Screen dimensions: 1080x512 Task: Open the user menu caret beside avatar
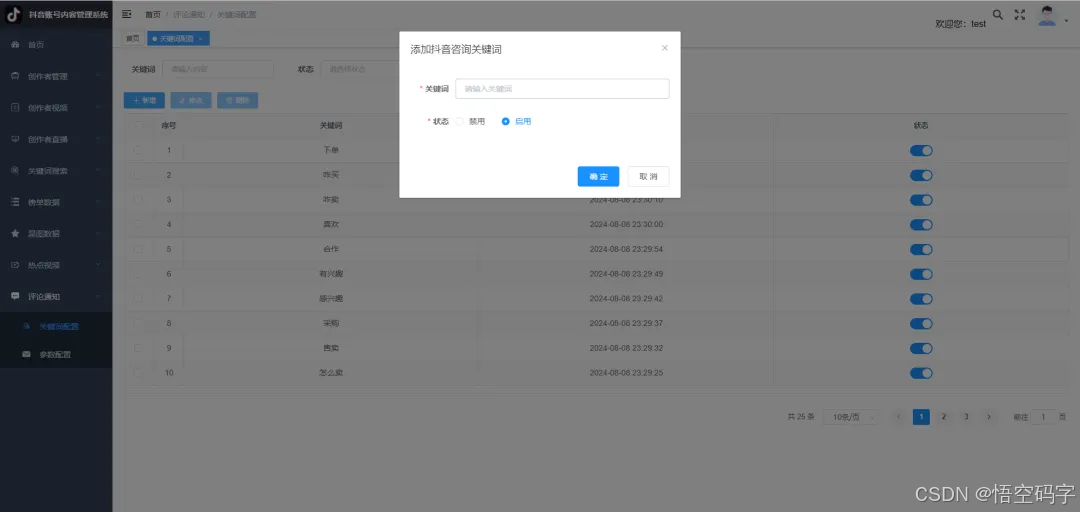(x=1066, y=23)
